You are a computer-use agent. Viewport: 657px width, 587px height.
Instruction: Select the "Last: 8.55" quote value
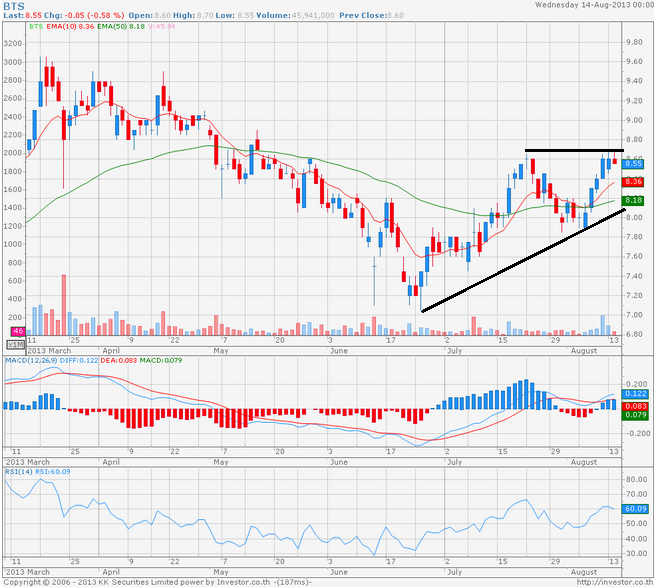22,16
